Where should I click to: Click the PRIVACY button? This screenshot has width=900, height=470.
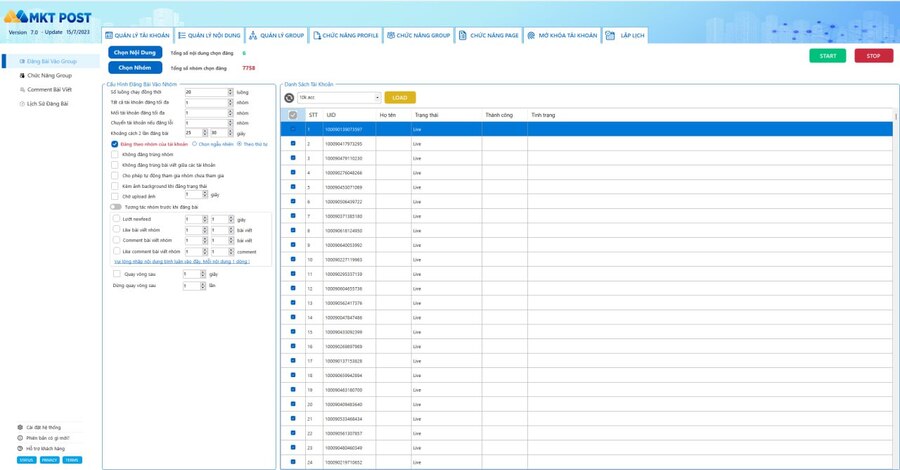49,460
